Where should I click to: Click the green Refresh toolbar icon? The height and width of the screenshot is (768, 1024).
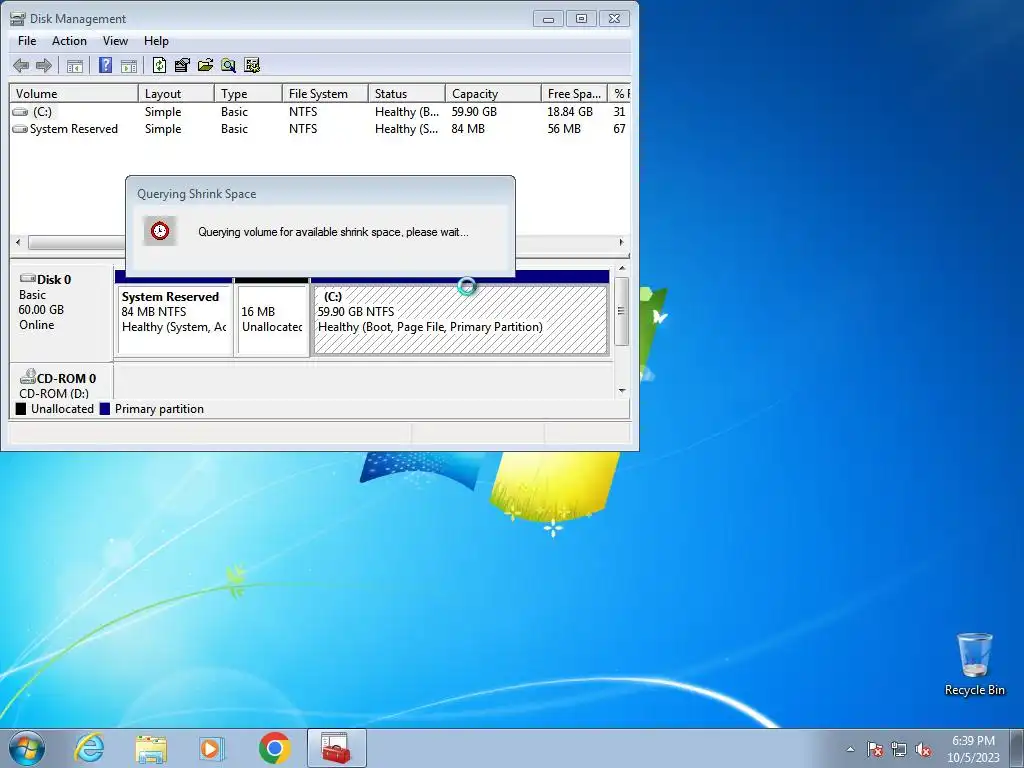[x=159, y=65]
